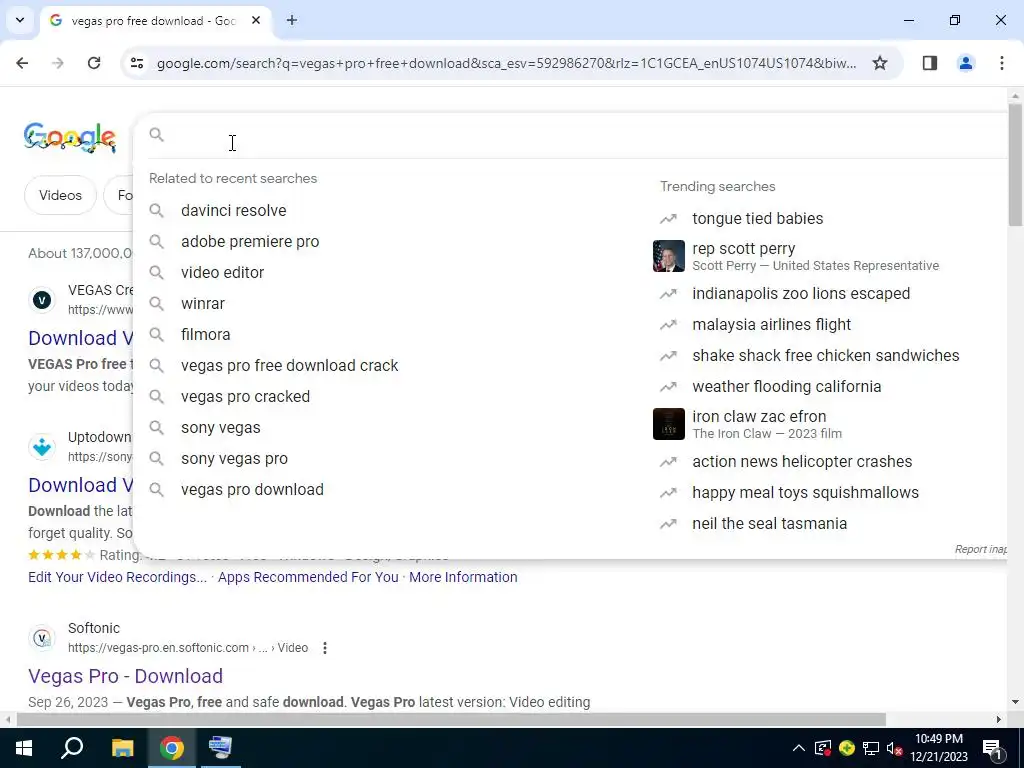Select suggestion vegas pro free download crack

[289, 366]
